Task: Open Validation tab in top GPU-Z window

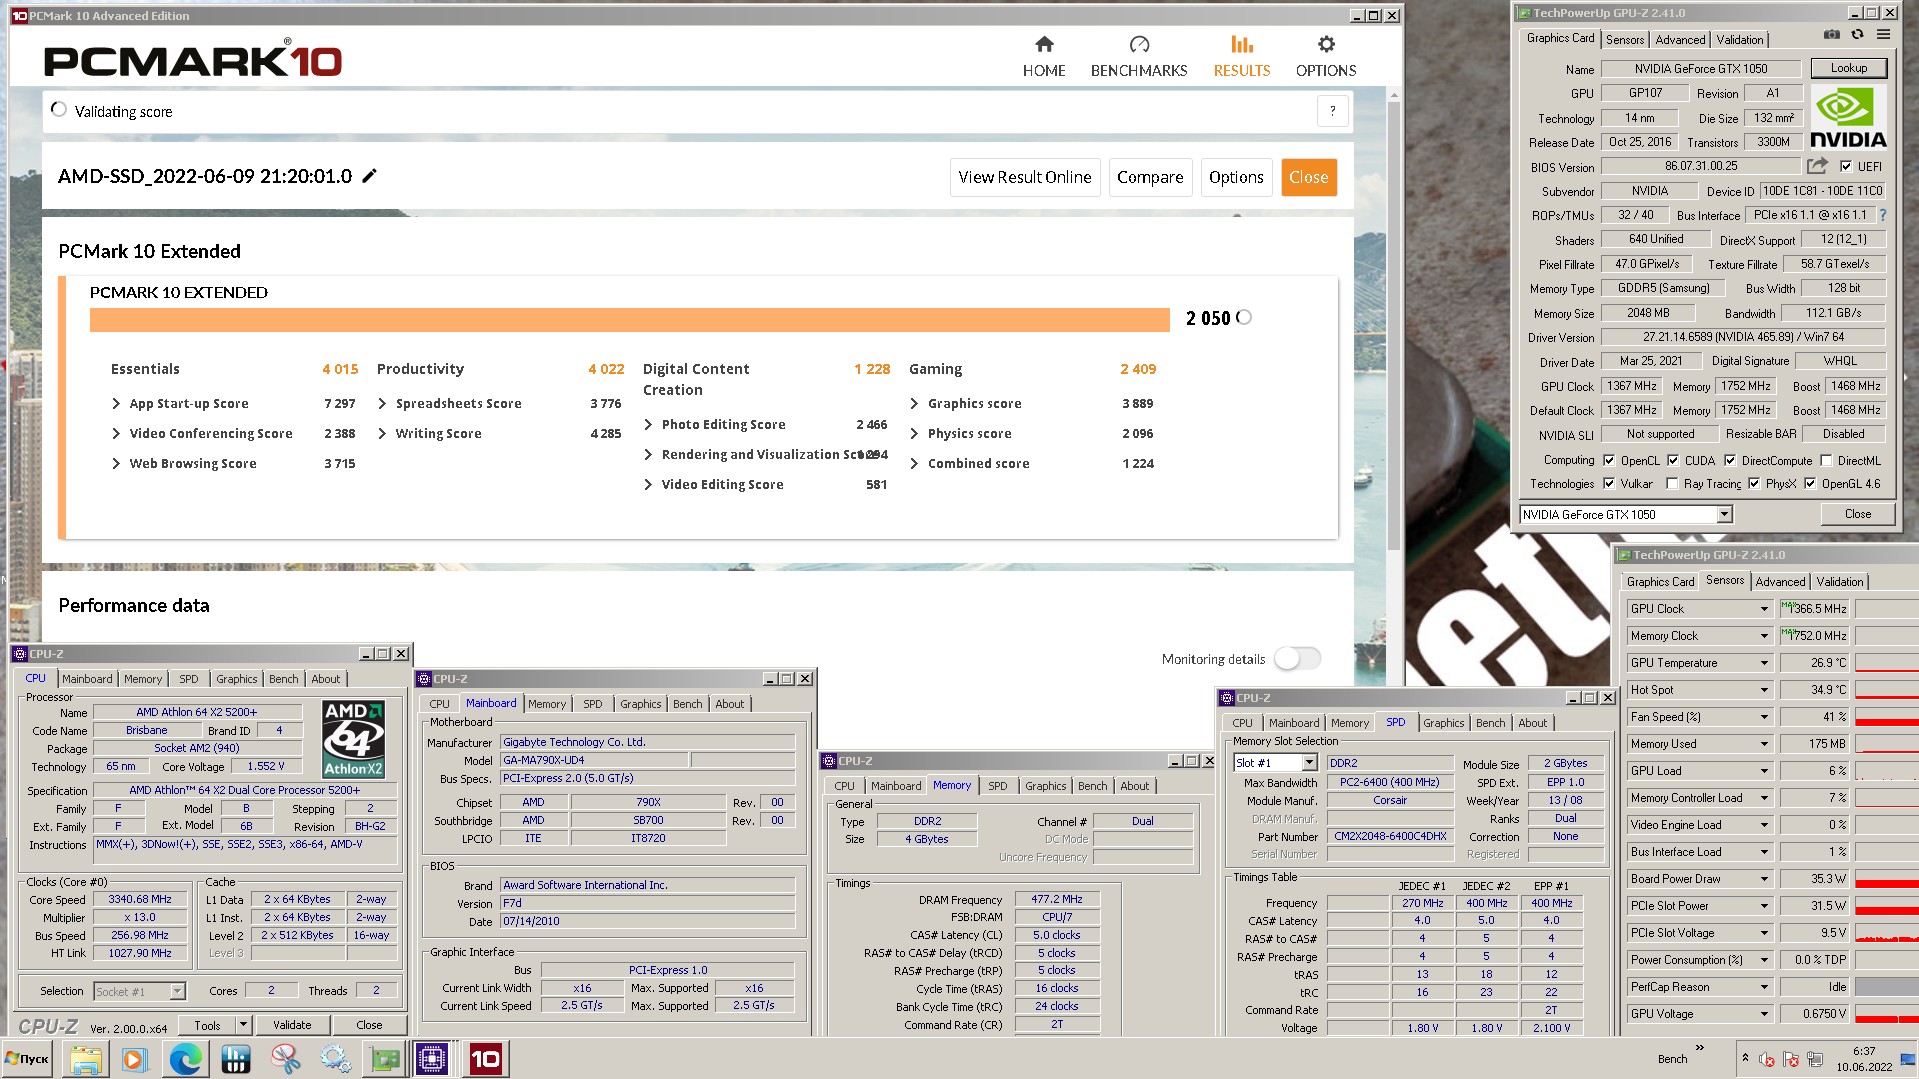Action: pyautogui.click(x=1740, y=39)
